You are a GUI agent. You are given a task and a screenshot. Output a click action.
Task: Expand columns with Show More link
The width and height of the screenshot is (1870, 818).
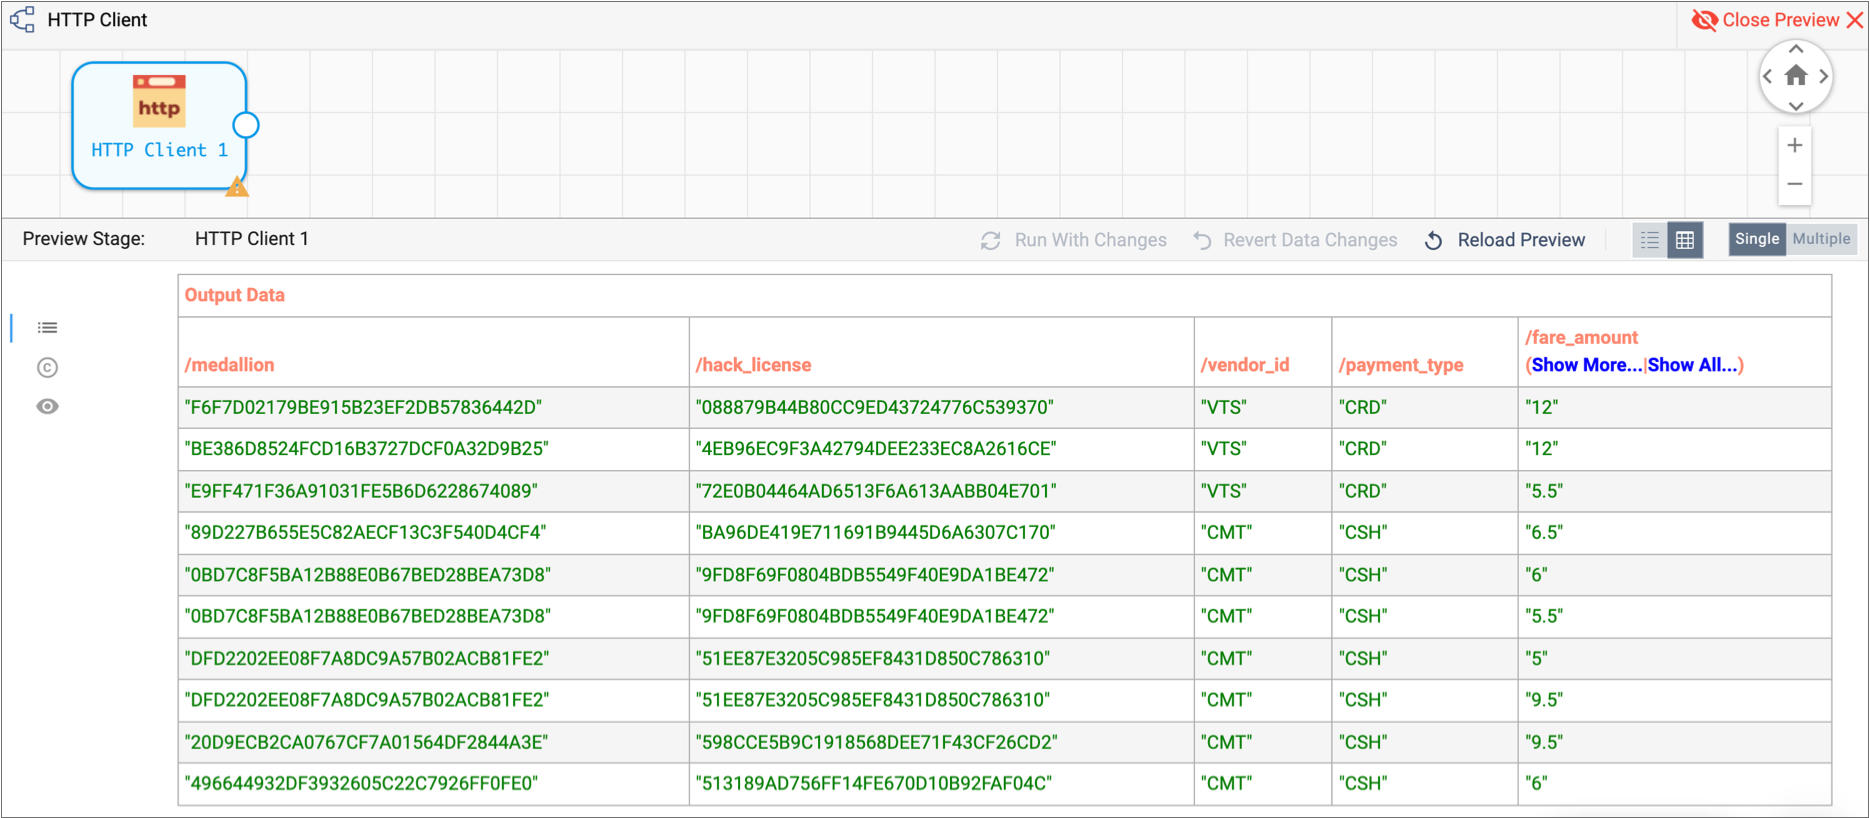[1586, 365]
